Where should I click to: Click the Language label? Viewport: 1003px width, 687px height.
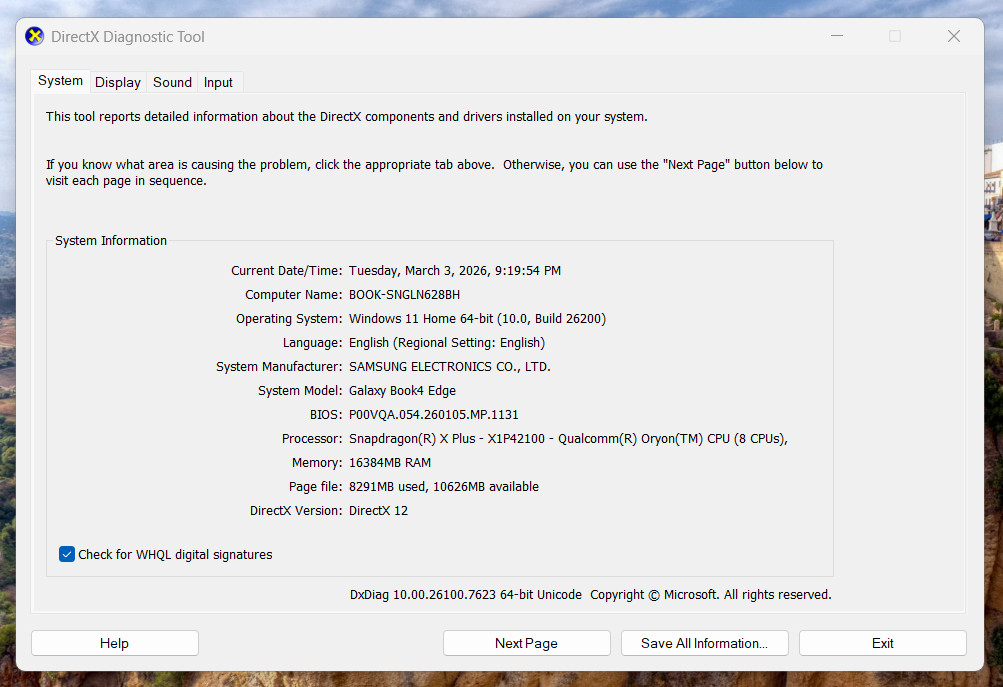[313, 343]
